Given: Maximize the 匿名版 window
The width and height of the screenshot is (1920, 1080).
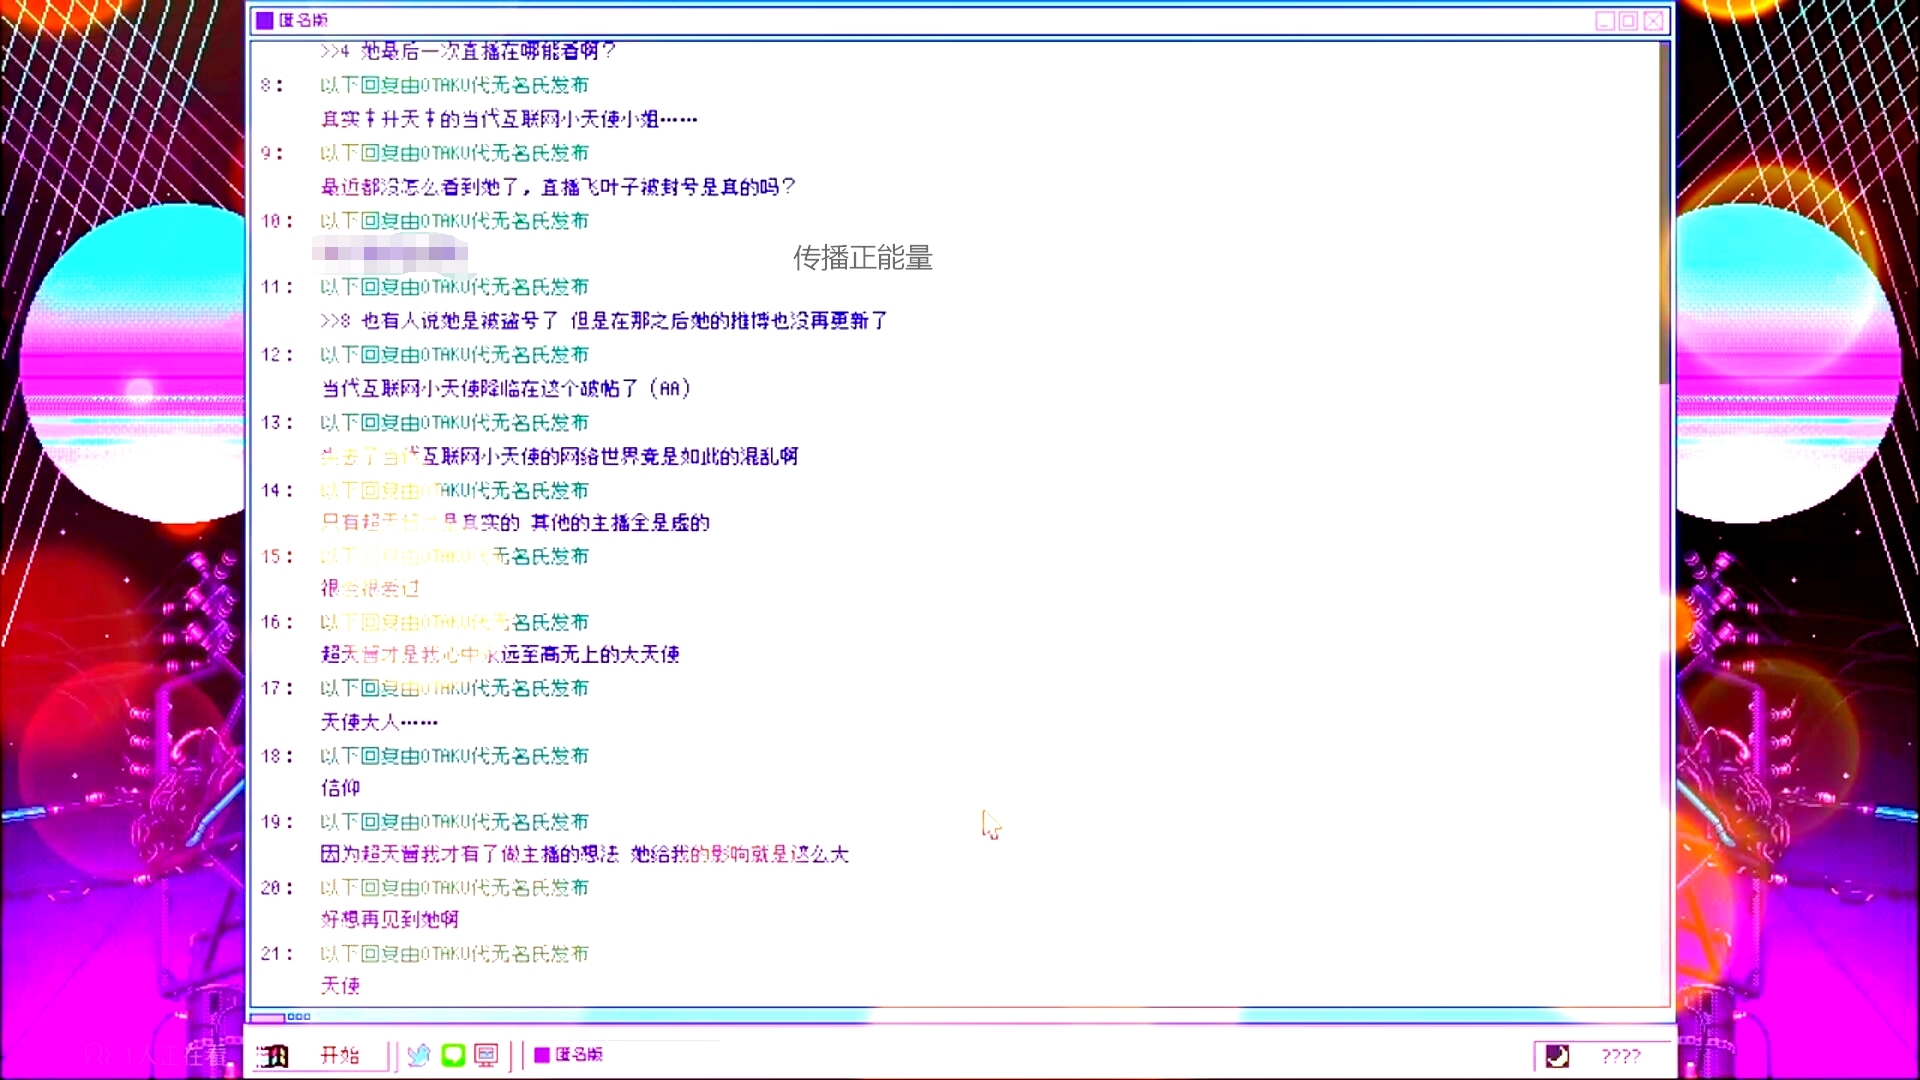Looking at the screenshot, I should point(1629,21).
